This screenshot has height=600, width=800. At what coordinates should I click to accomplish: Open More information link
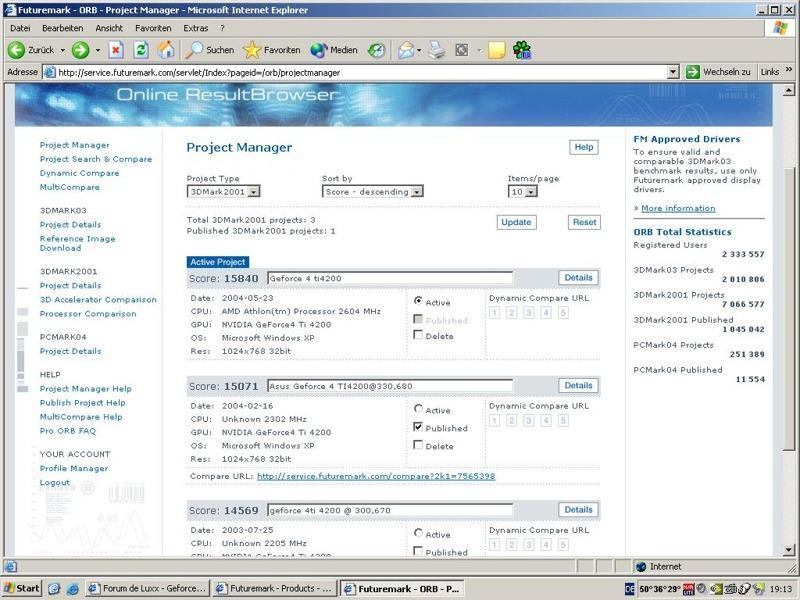click(x=678, y=208)
